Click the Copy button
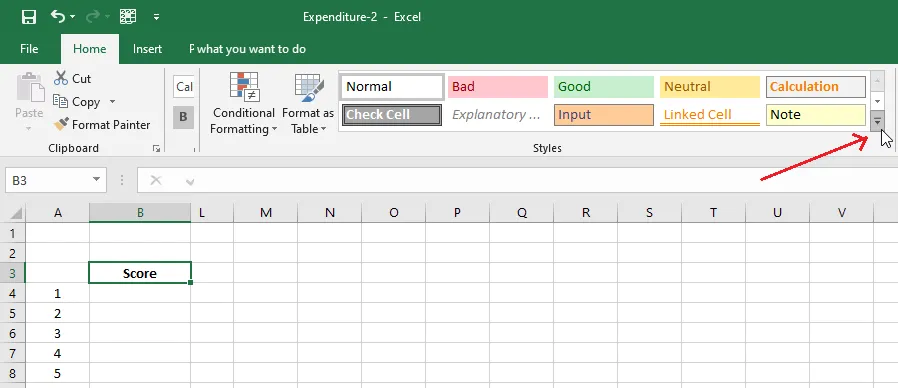 (x=77, y=101)
